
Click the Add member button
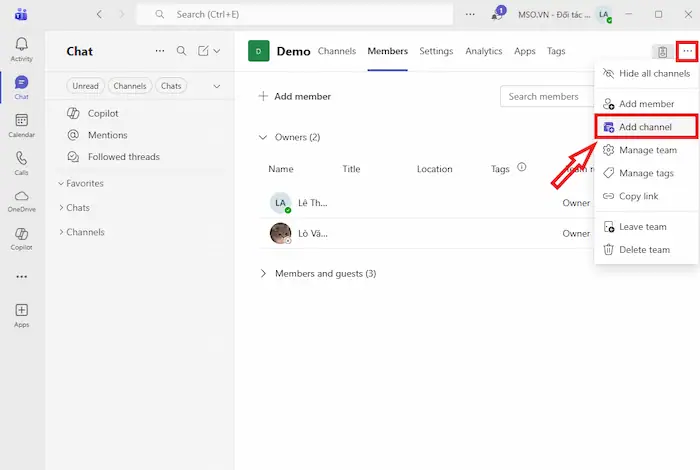pos(295,96)
